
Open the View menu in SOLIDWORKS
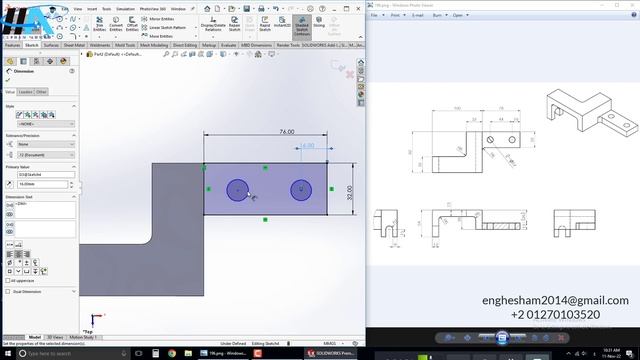(78, 9)
